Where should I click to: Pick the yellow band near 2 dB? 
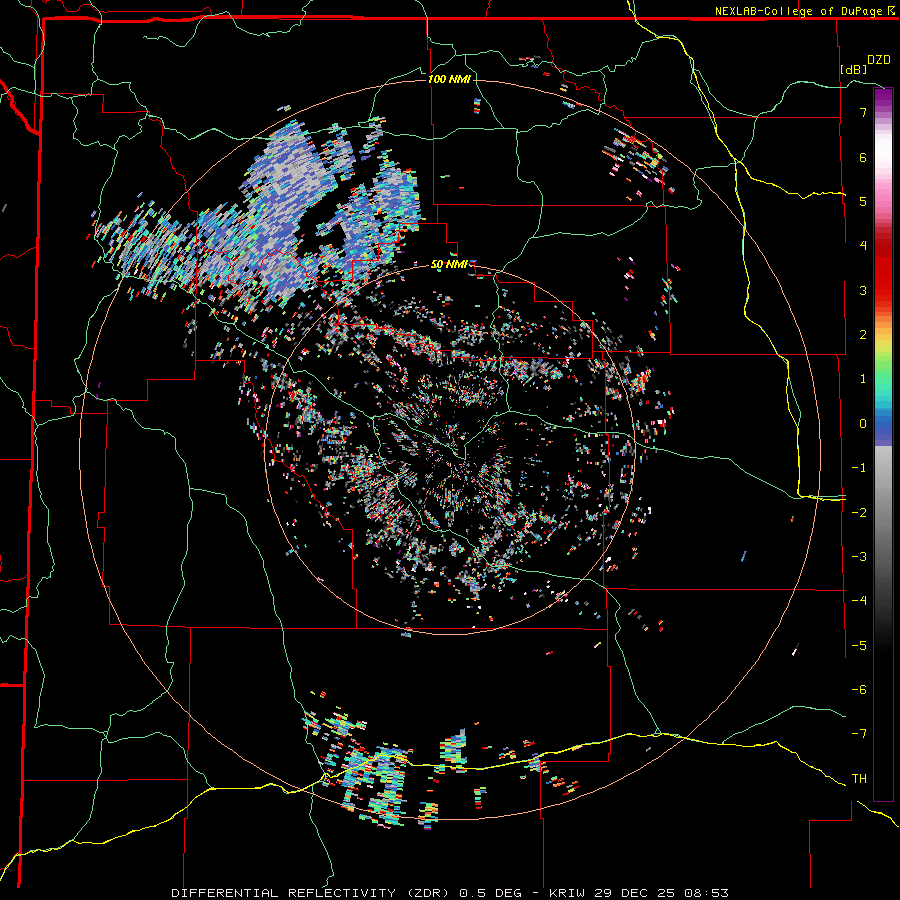[883, 344]
